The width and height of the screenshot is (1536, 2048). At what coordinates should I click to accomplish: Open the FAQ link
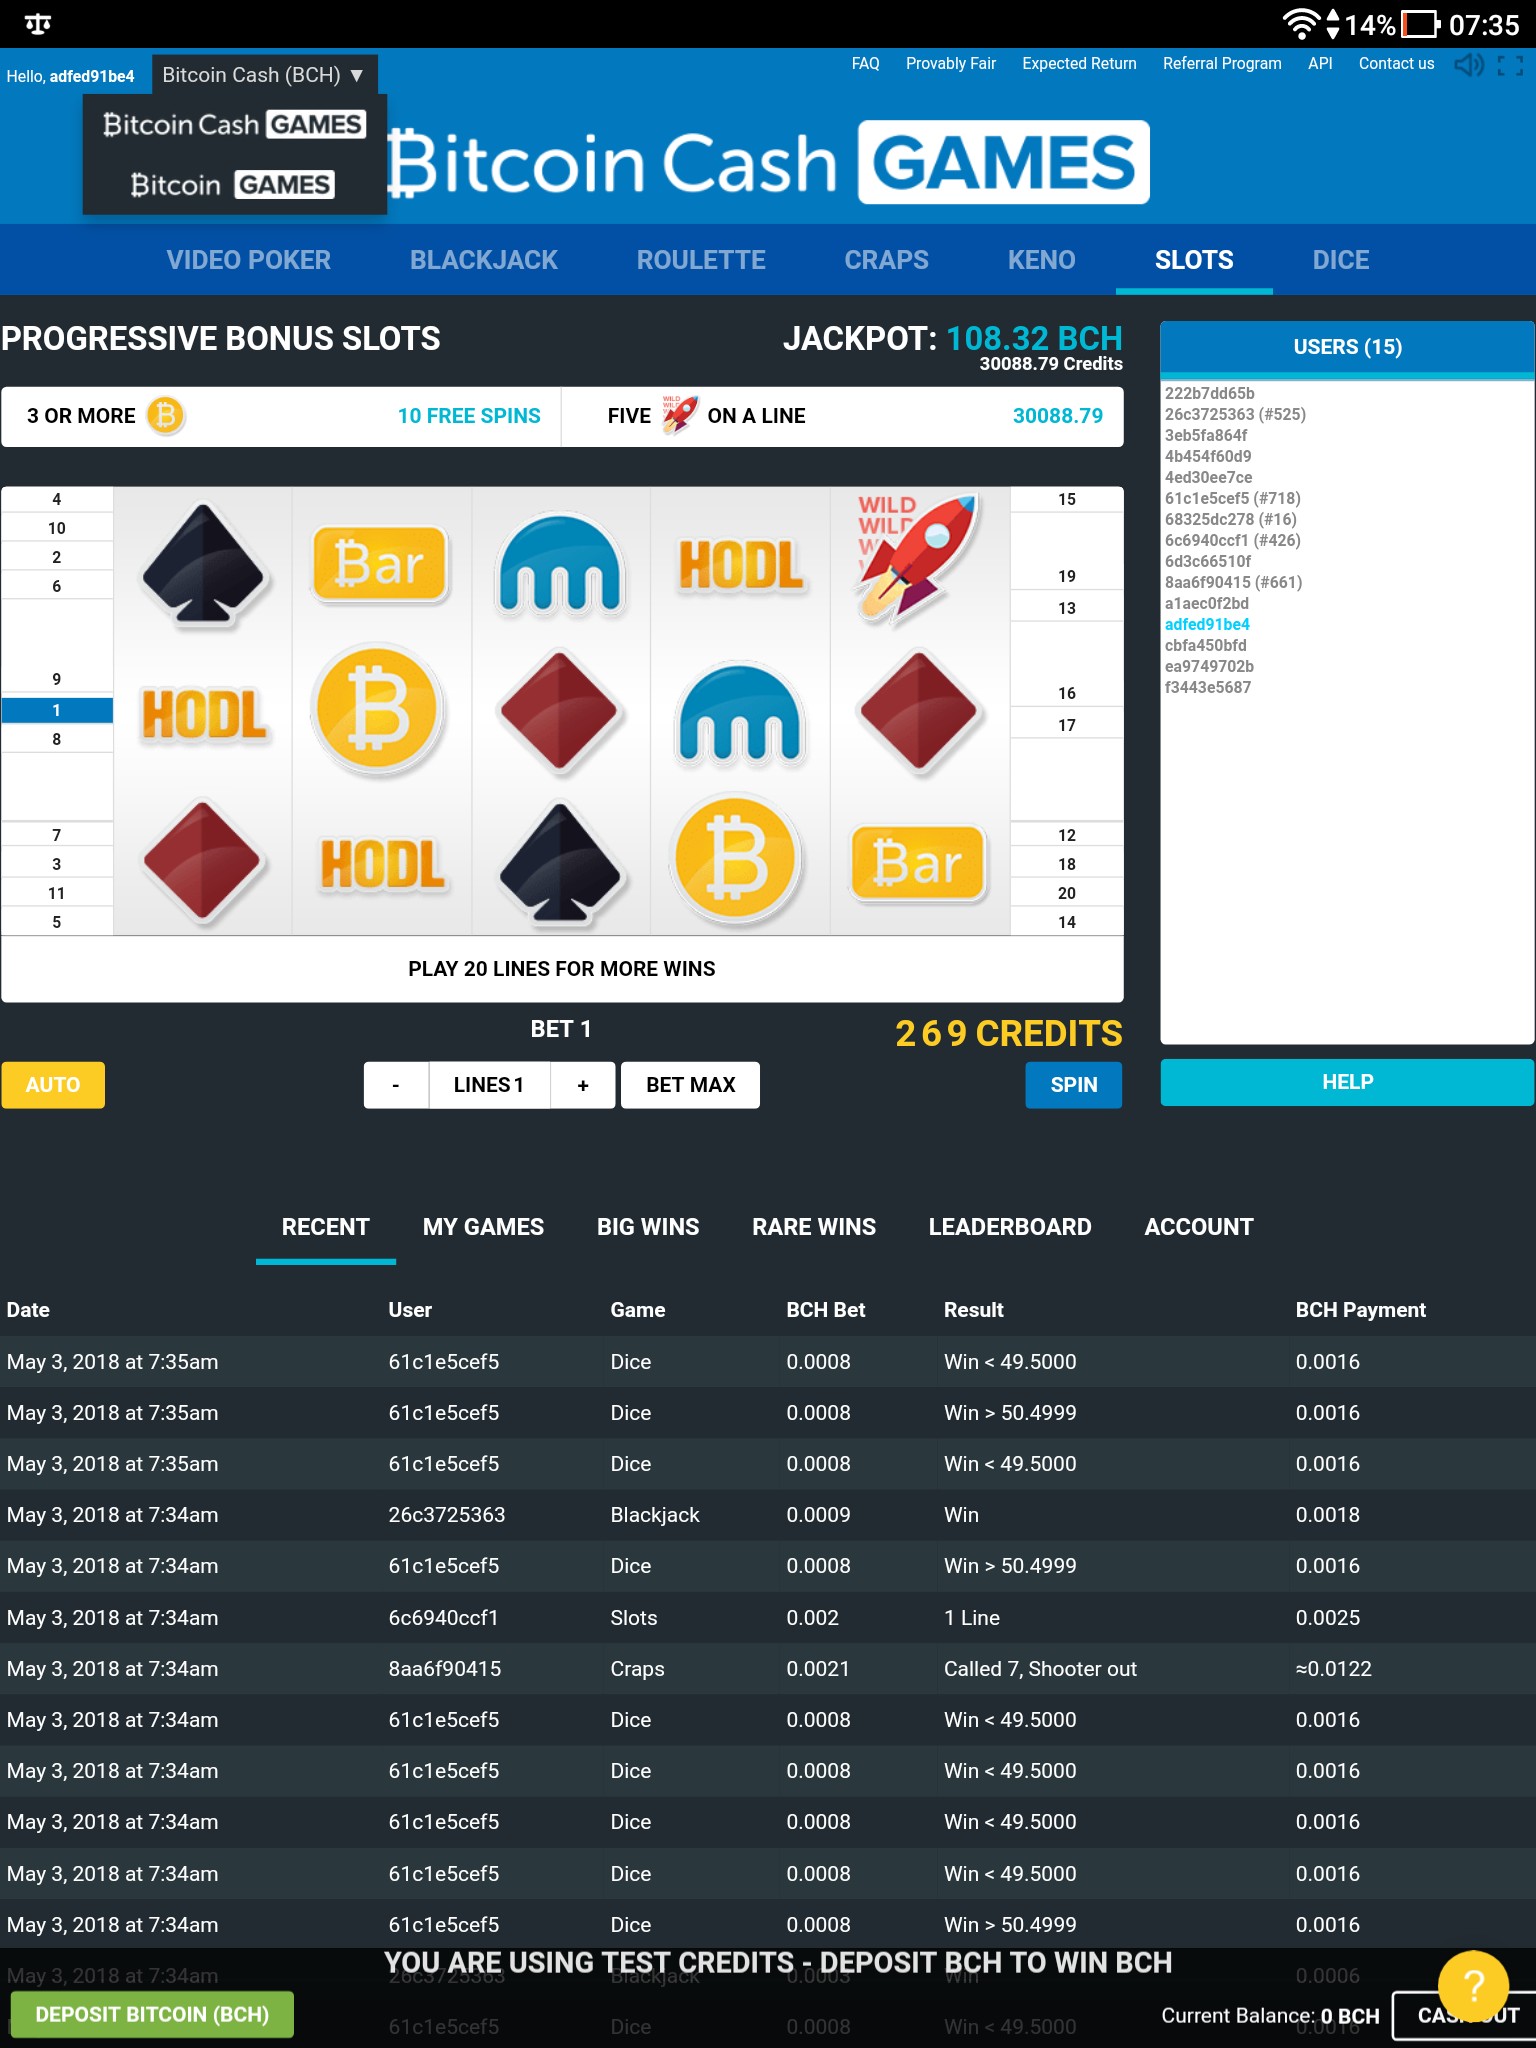pyautogui.click(x=866, y=63)
